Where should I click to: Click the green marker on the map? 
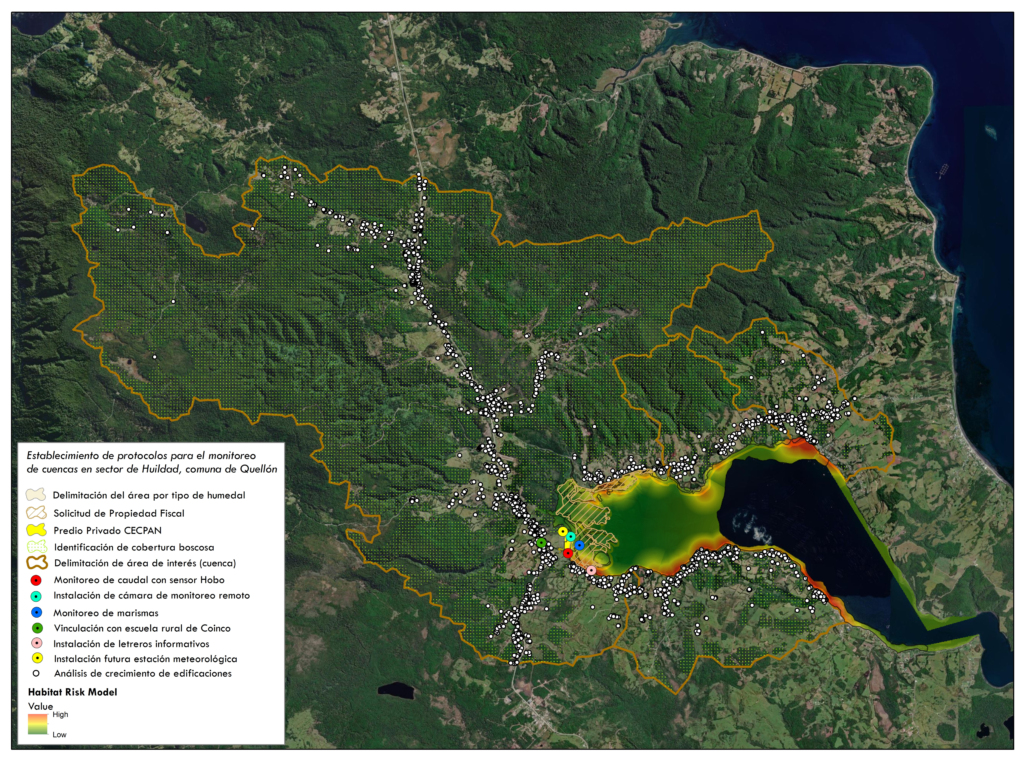(x=541, y=543)
